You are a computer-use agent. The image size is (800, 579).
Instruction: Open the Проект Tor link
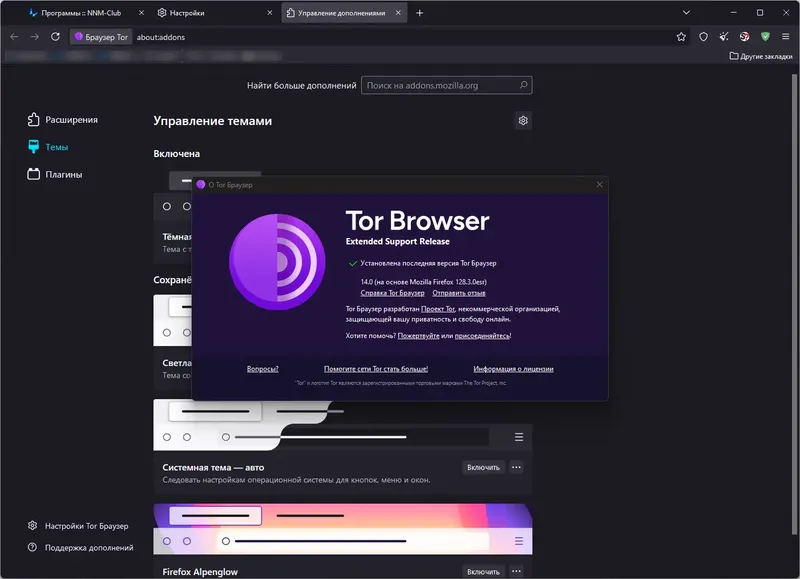tap(438, 309)
